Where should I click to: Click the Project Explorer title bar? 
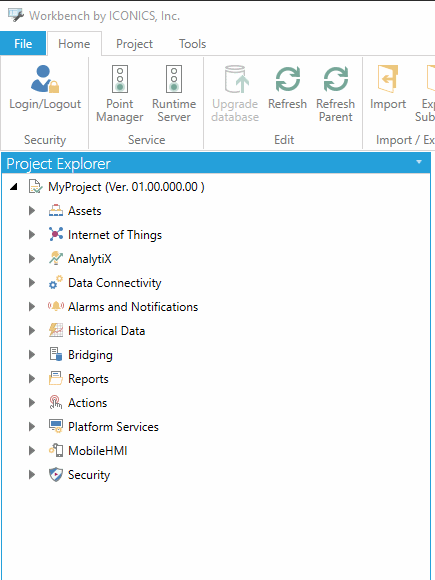tap(216, 163)
